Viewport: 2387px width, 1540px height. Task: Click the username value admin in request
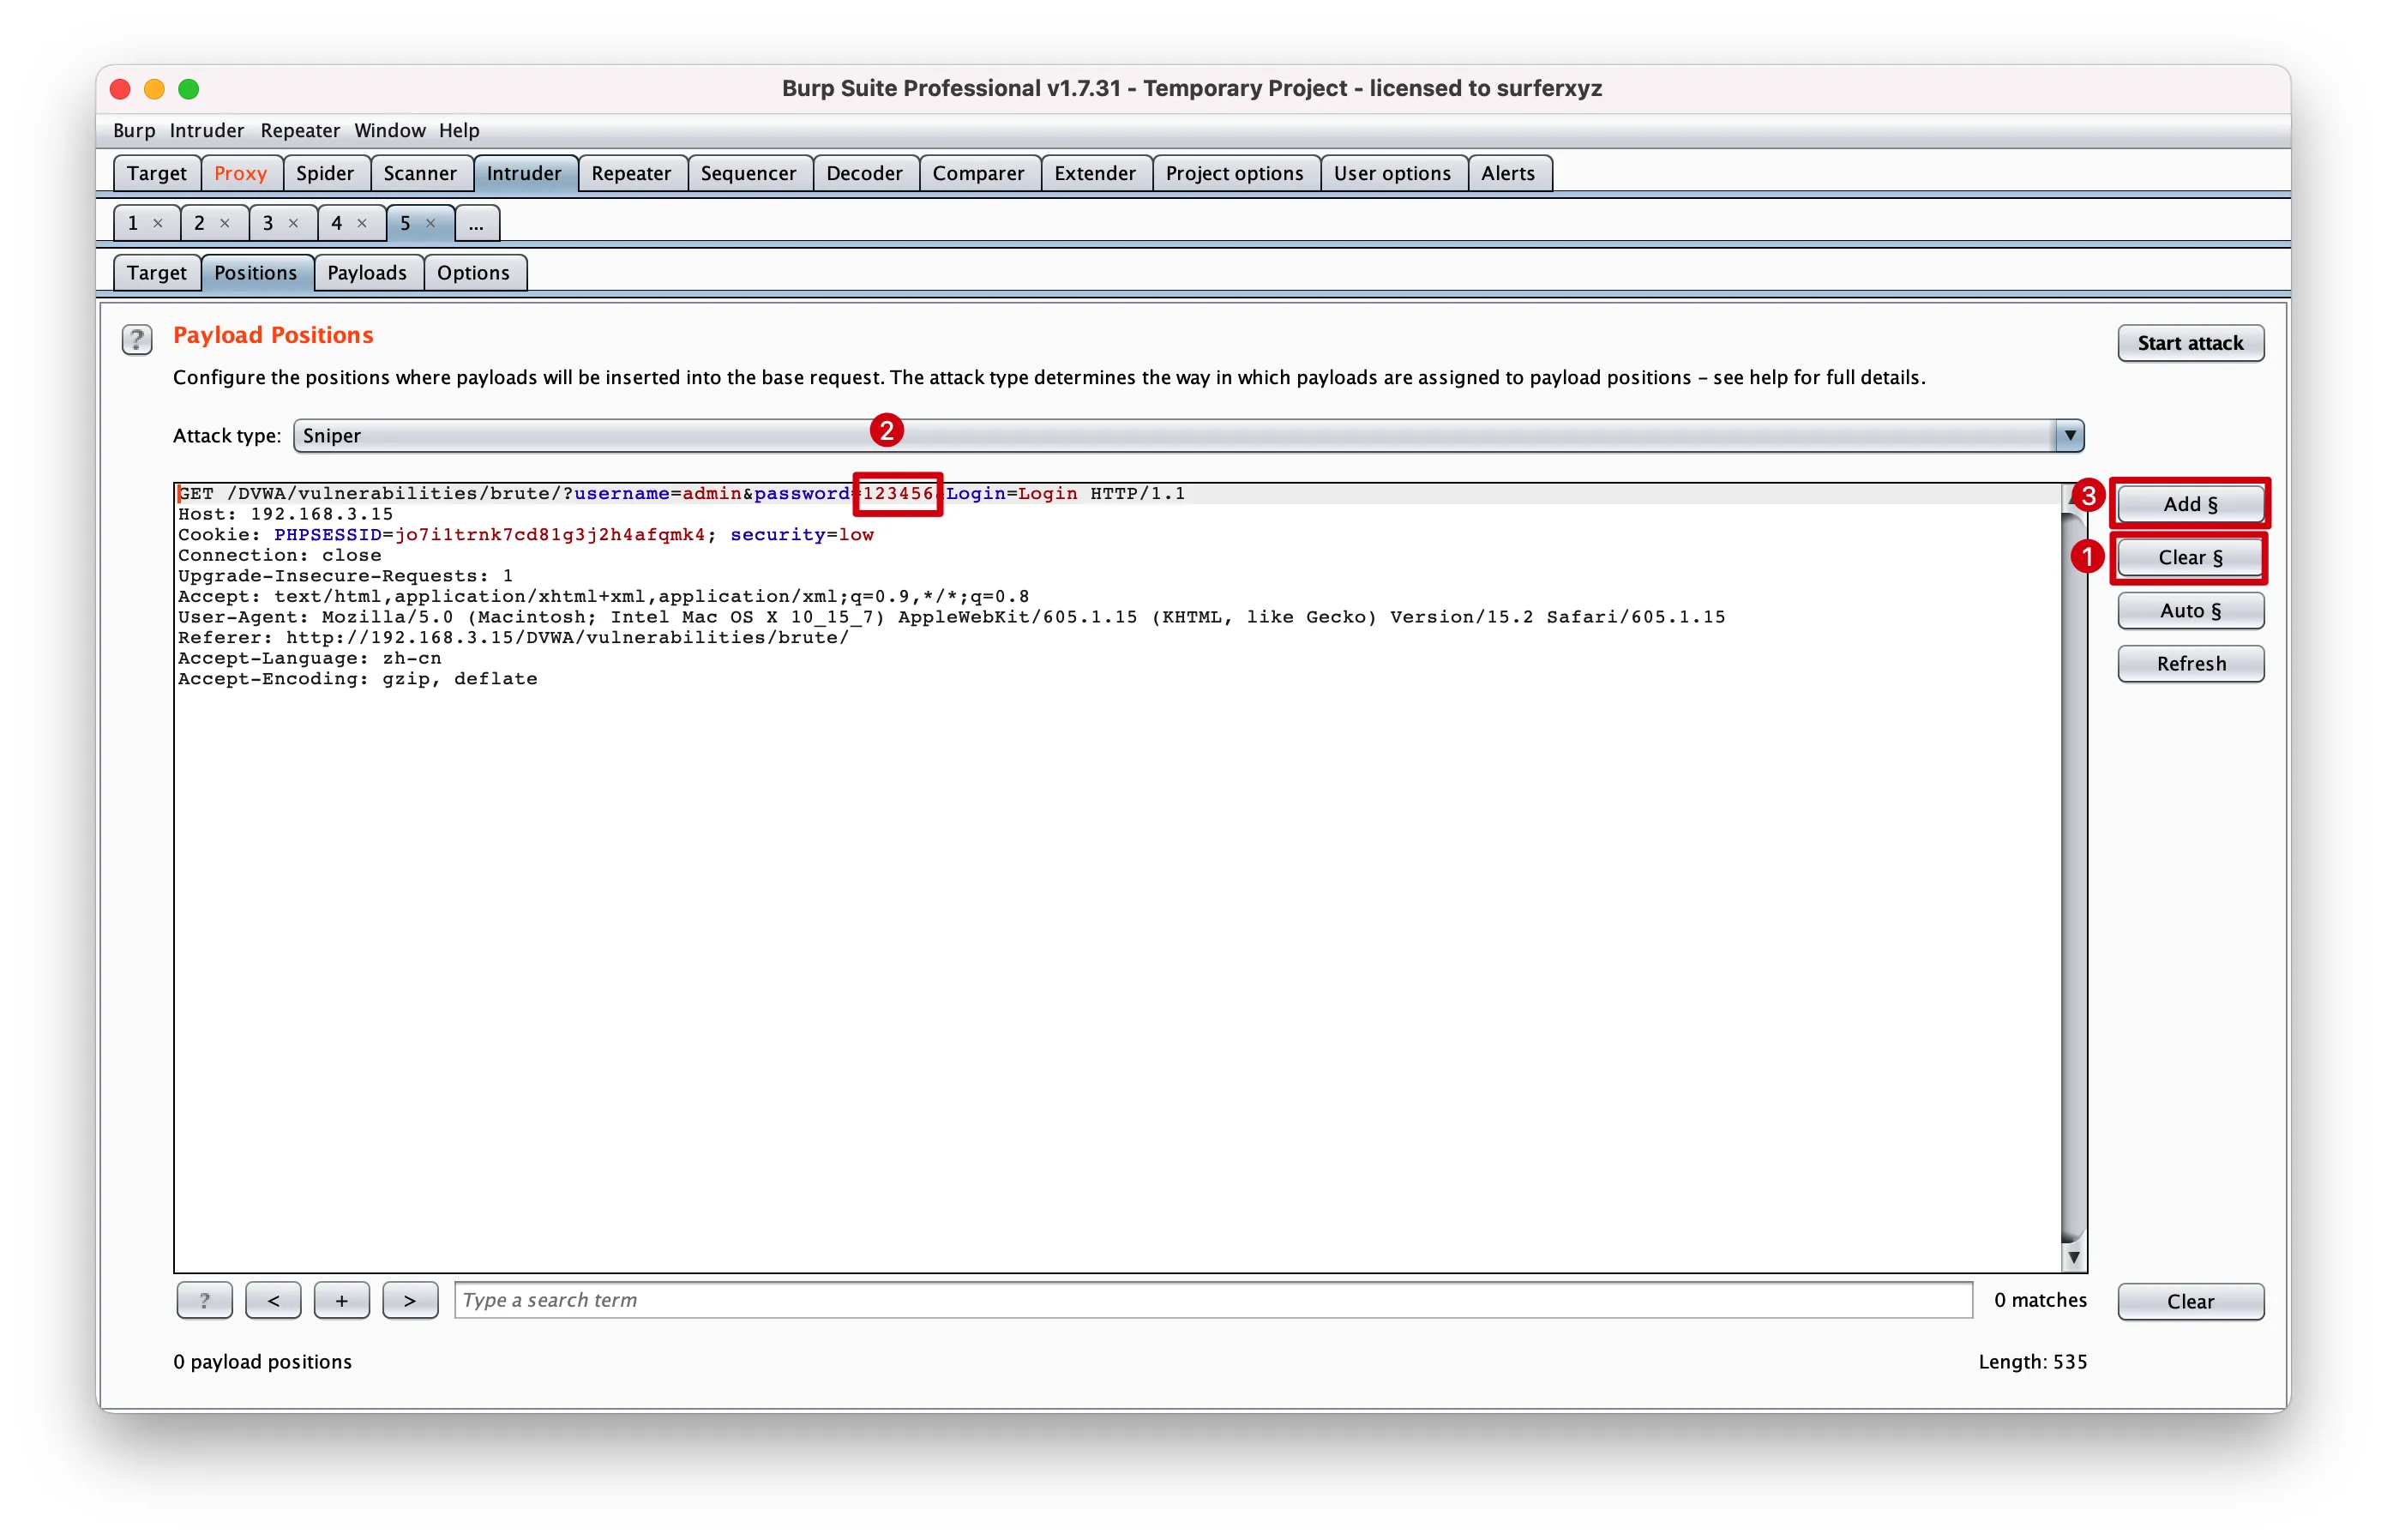[712, 494]
